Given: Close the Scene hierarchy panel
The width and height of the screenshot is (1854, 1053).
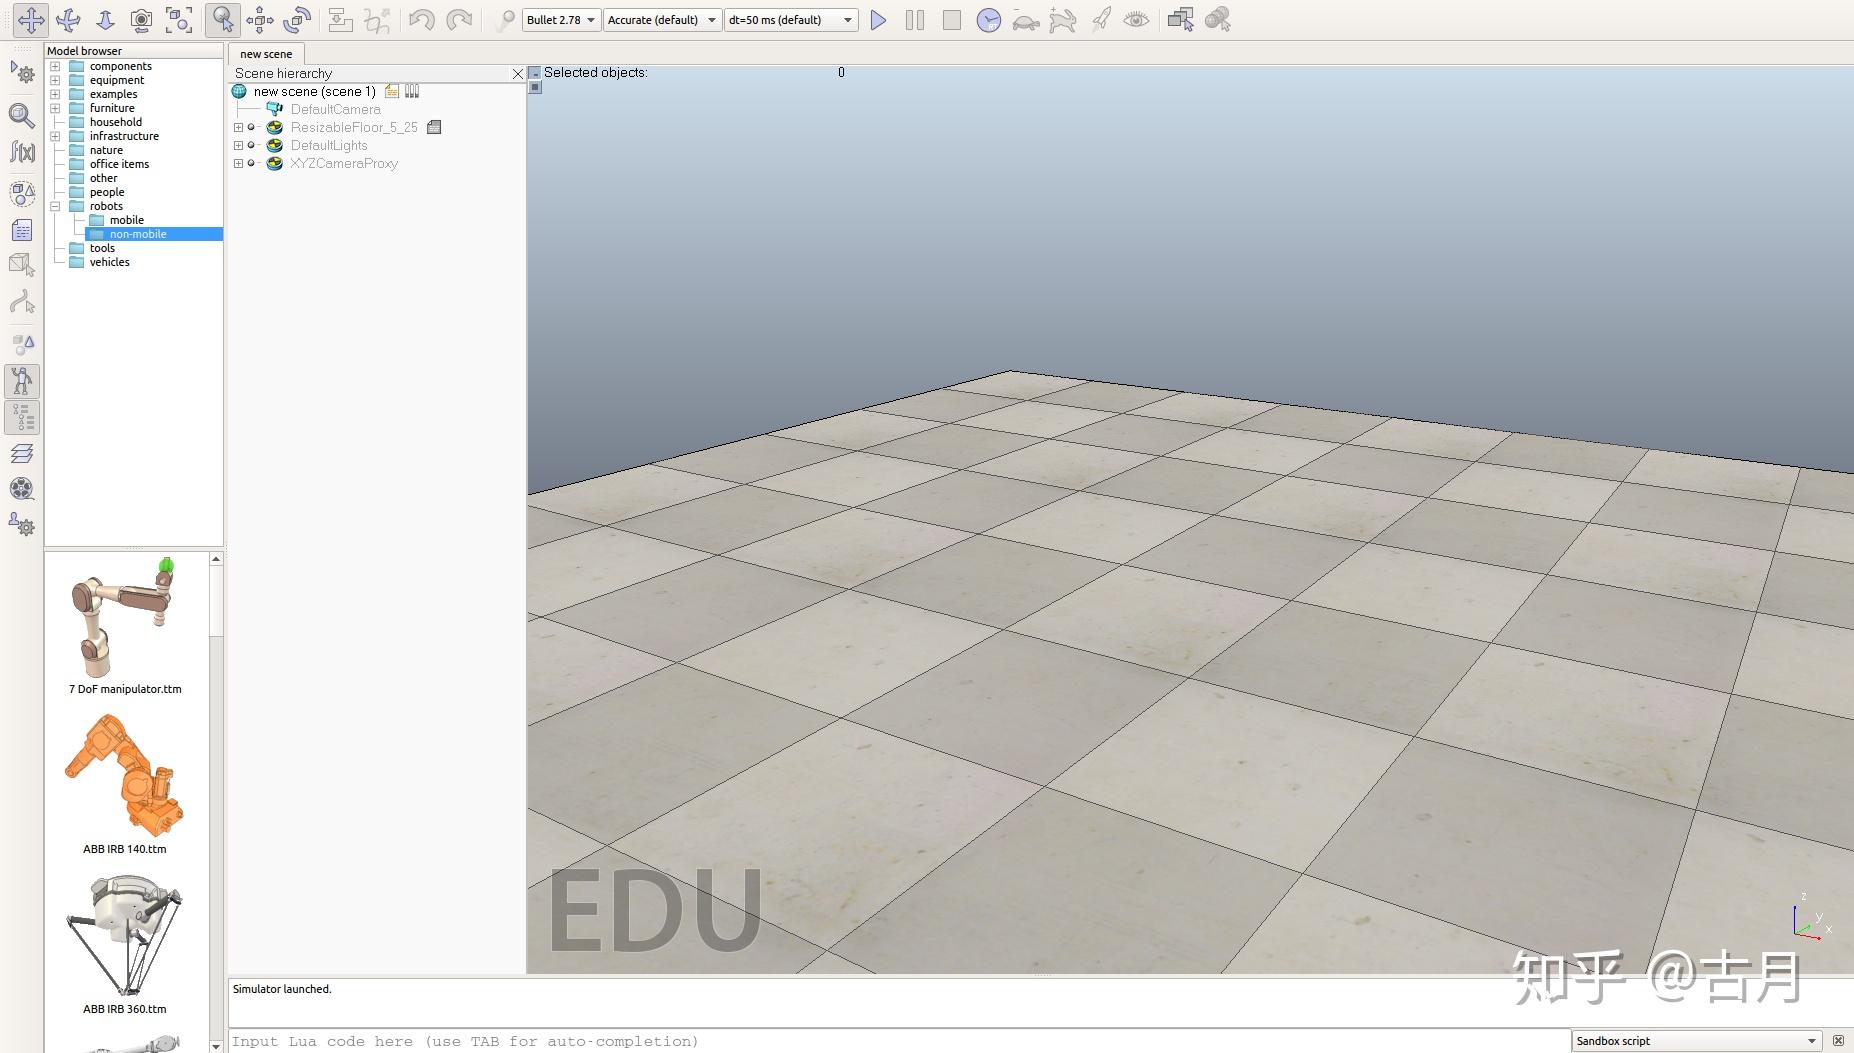Looking at the screenshot, I should [517, 74].
